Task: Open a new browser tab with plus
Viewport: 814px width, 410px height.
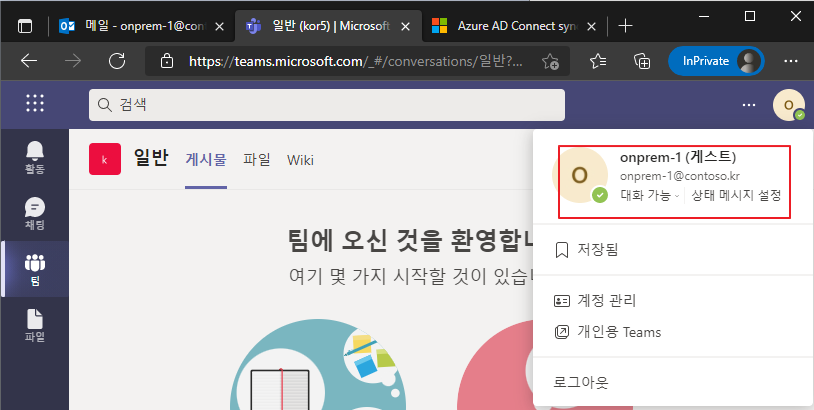Action: [x=626, y=26]
